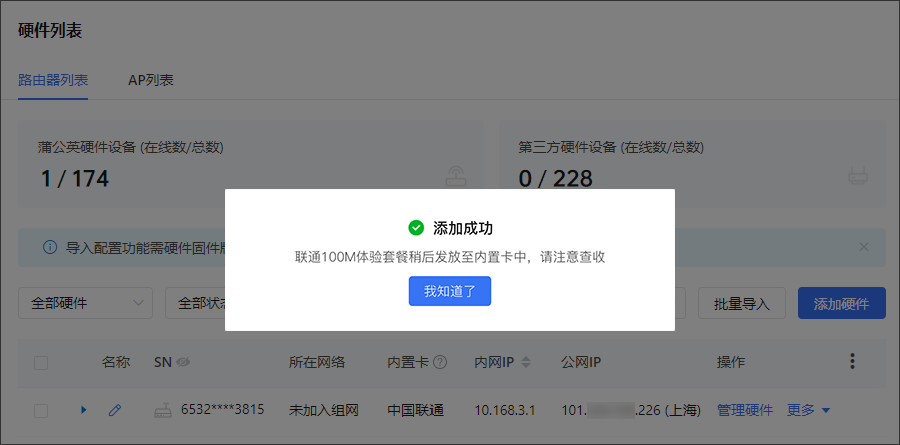
Task: Click the 第三方硬件设备 card device icon
Action: 858,177
